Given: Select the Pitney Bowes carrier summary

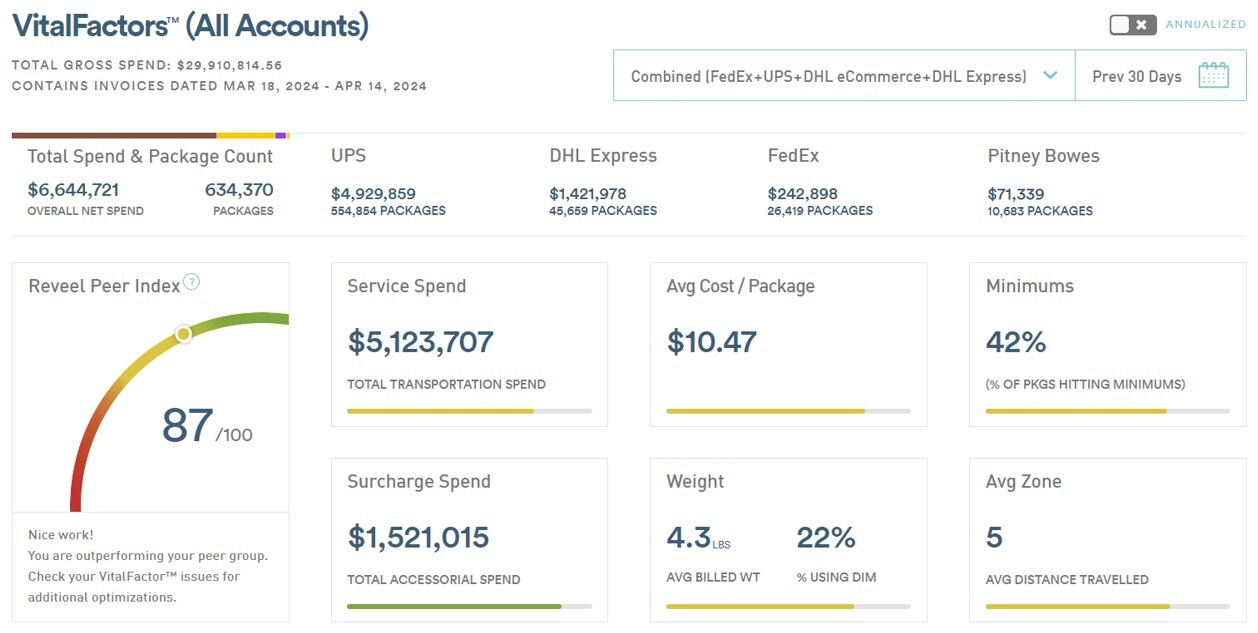Looking at the screenshot, I should pyautogui.click(x=1043, y=182).
